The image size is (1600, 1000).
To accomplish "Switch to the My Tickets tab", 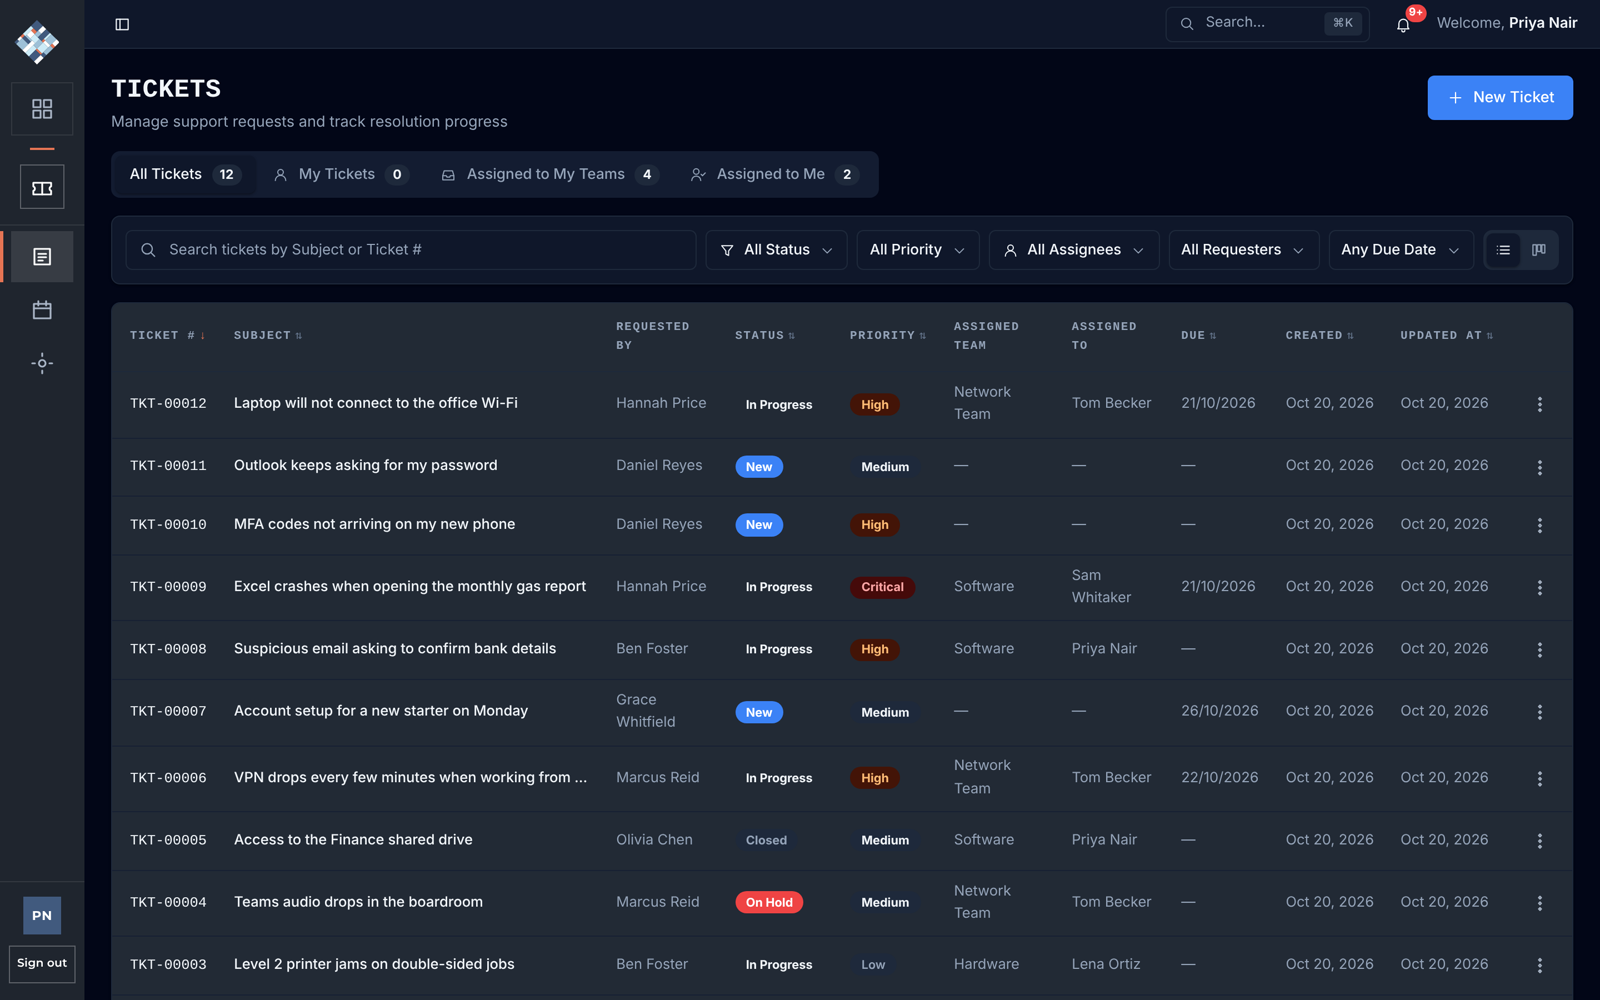I will coord(341,174).
